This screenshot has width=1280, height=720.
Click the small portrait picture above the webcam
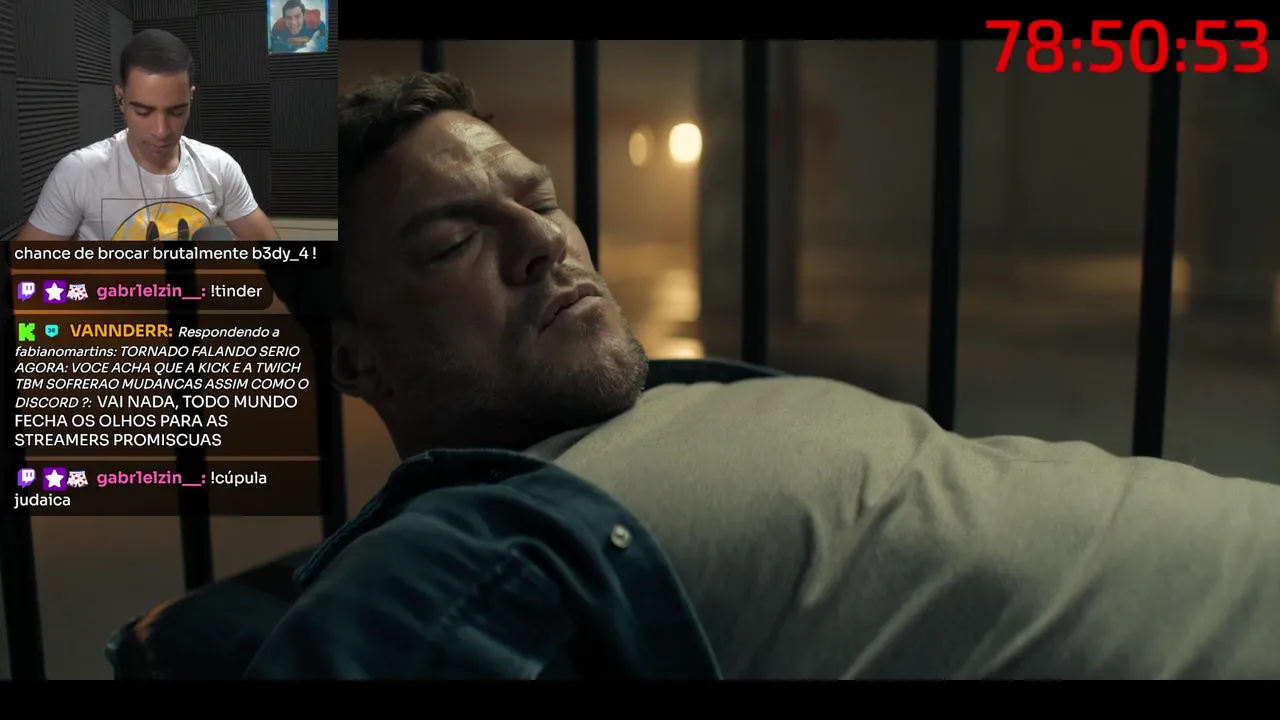coord(298,26)
